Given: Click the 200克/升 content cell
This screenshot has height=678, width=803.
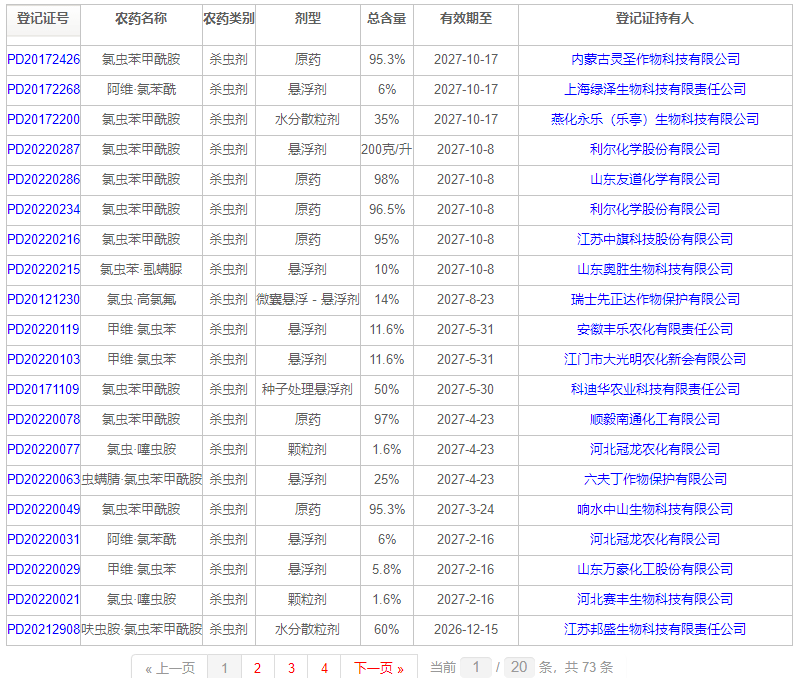Looking at the screenshot, I should pos(387,150).
